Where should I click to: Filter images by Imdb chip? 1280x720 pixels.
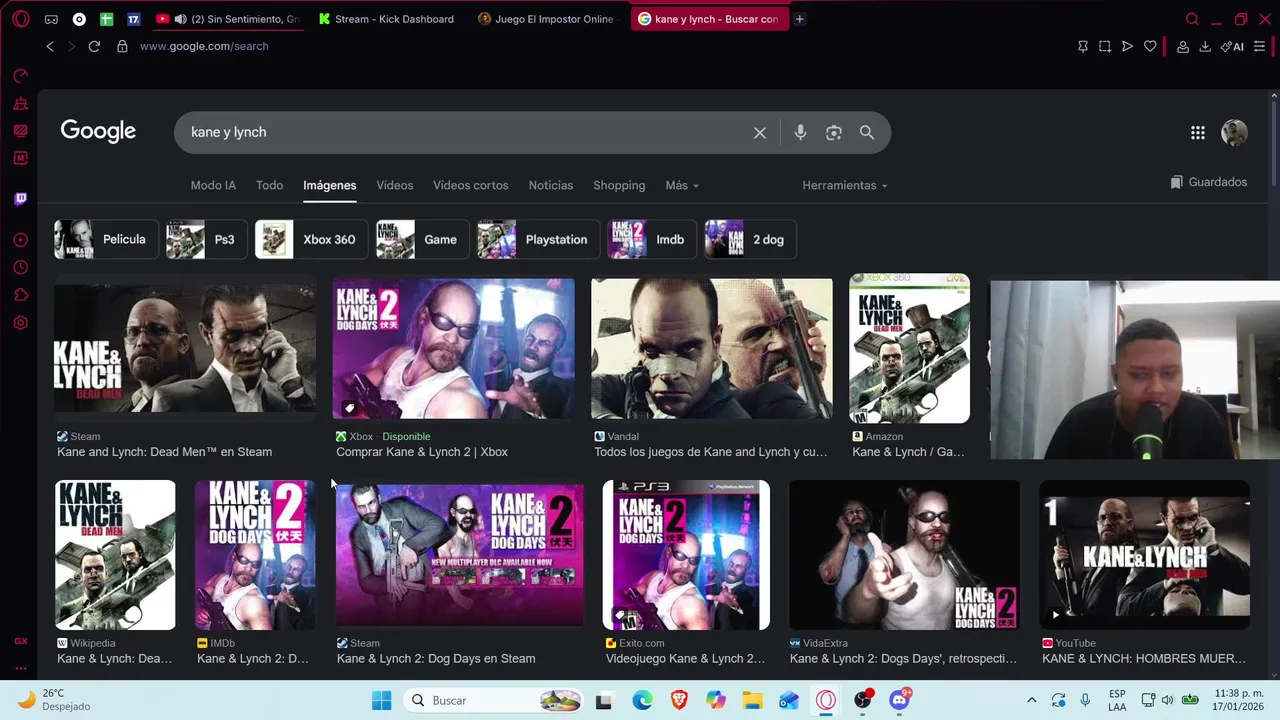point(652,239)
